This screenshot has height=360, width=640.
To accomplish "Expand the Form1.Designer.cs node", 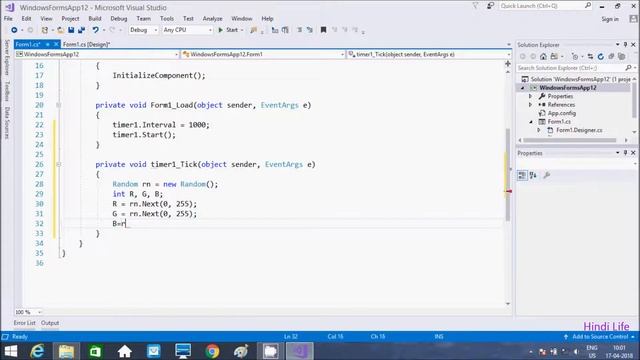I will (x=539, y=130).
